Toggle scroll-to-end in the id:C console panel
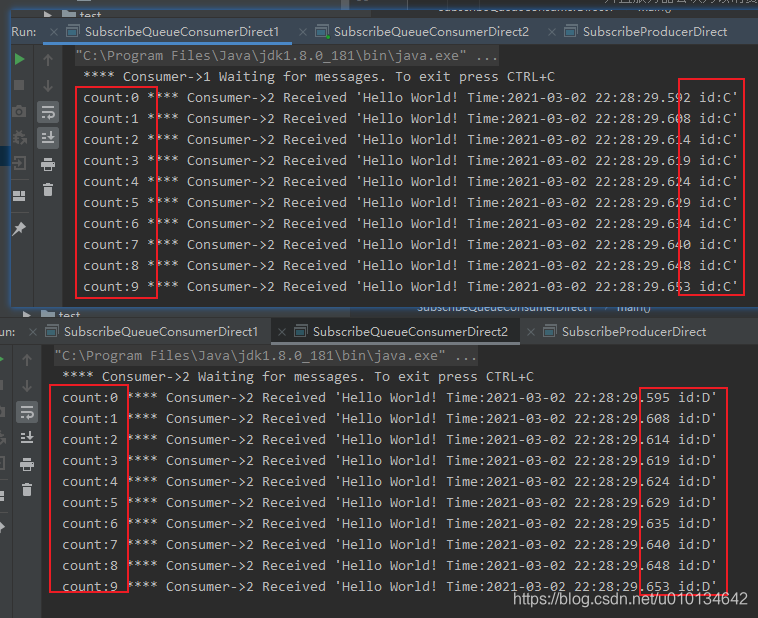758x618 pixels. (48, 138)
